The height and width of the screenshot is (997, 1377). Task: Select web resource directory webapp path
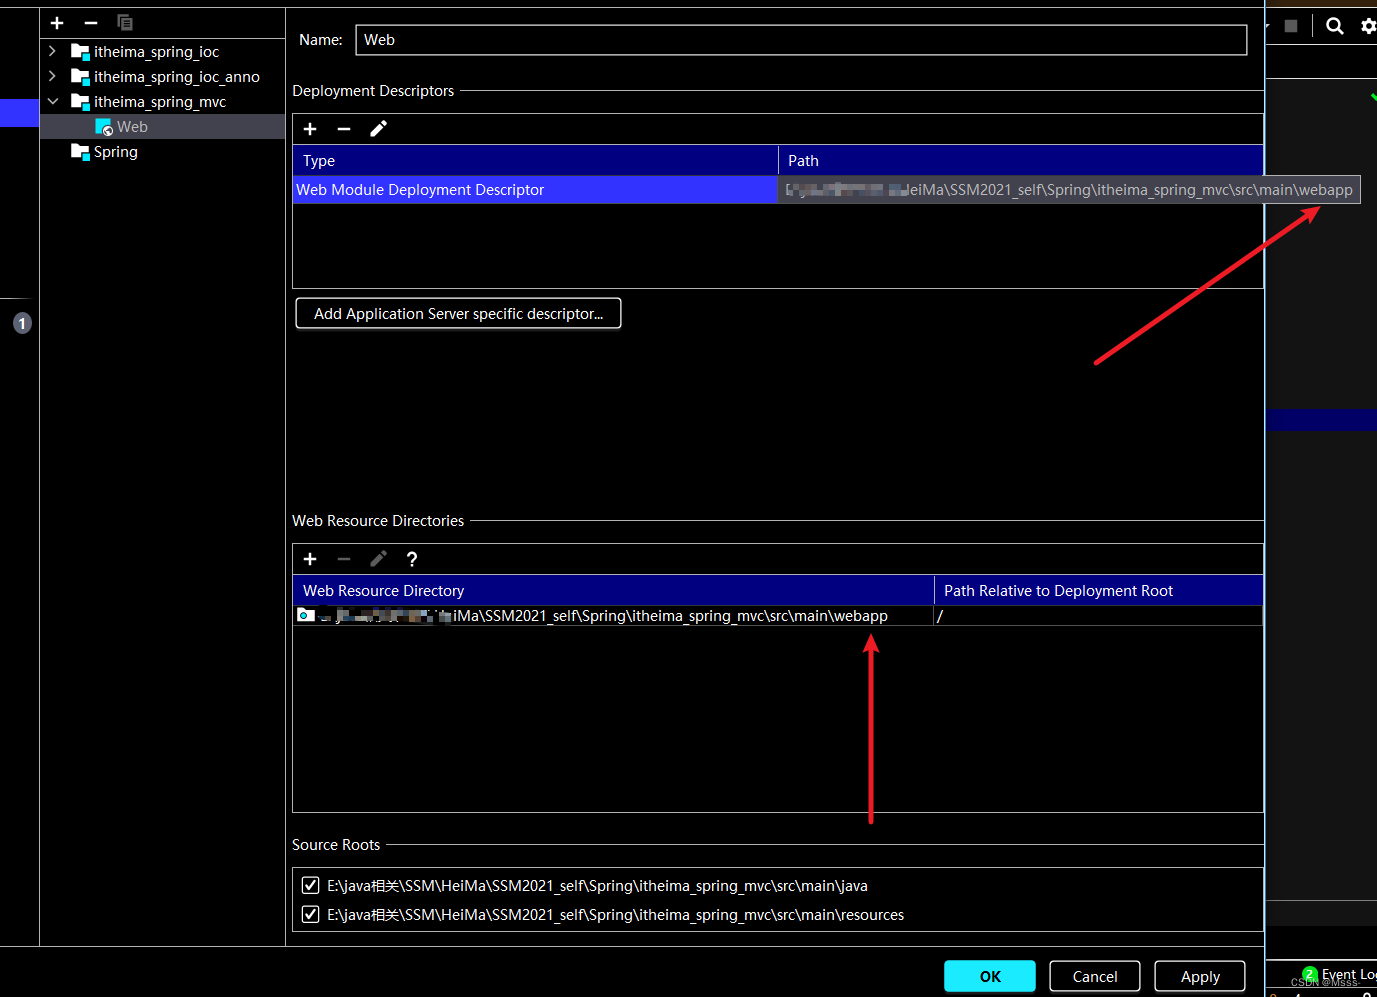point(612,616)
